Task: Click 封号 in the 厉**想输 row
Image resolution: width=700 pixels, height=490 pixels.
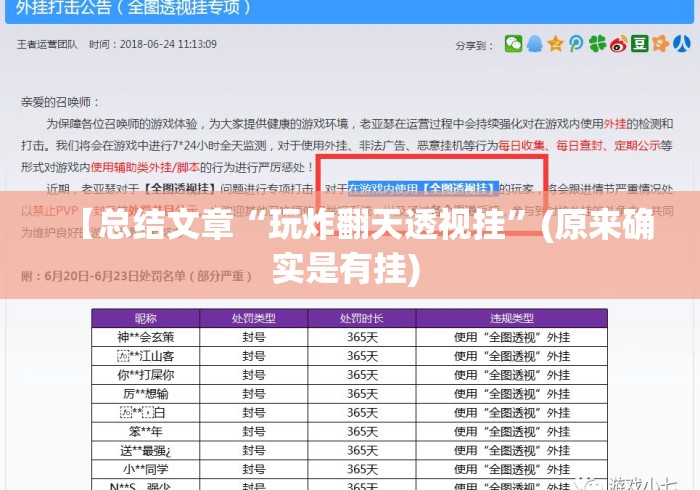Action: click(254, 394)
